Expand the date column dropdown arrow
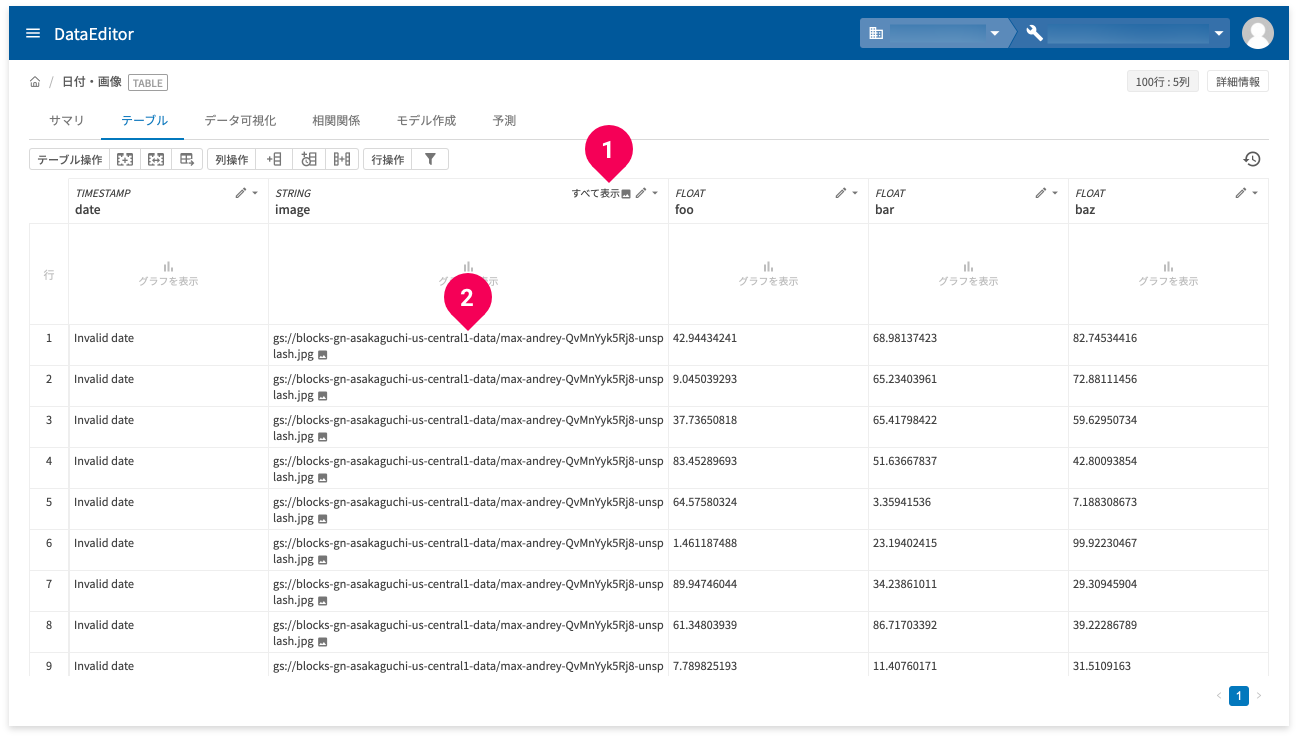 point(255,193)
